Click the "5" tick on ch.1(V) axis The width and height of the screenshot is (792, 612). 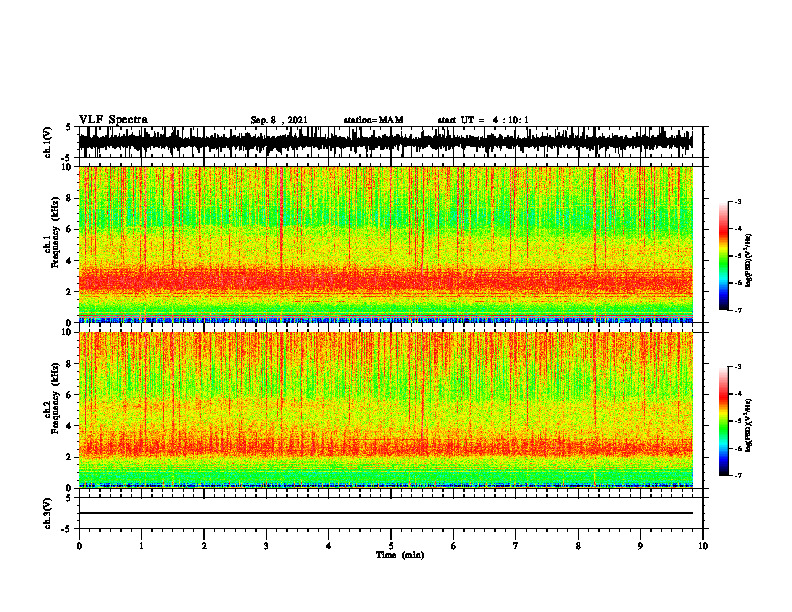click(x=69, y=128)
